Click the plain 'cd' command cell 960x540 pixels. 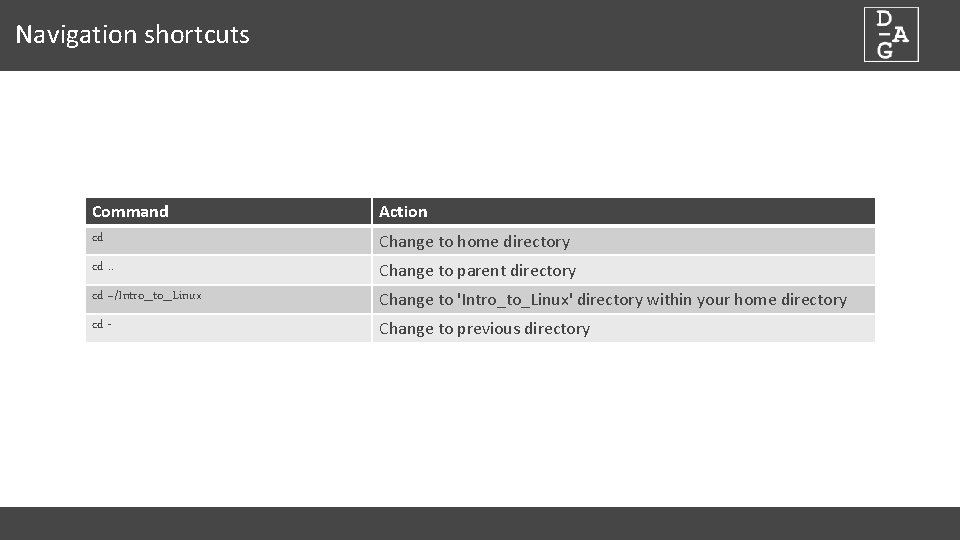tap(98, 237)
